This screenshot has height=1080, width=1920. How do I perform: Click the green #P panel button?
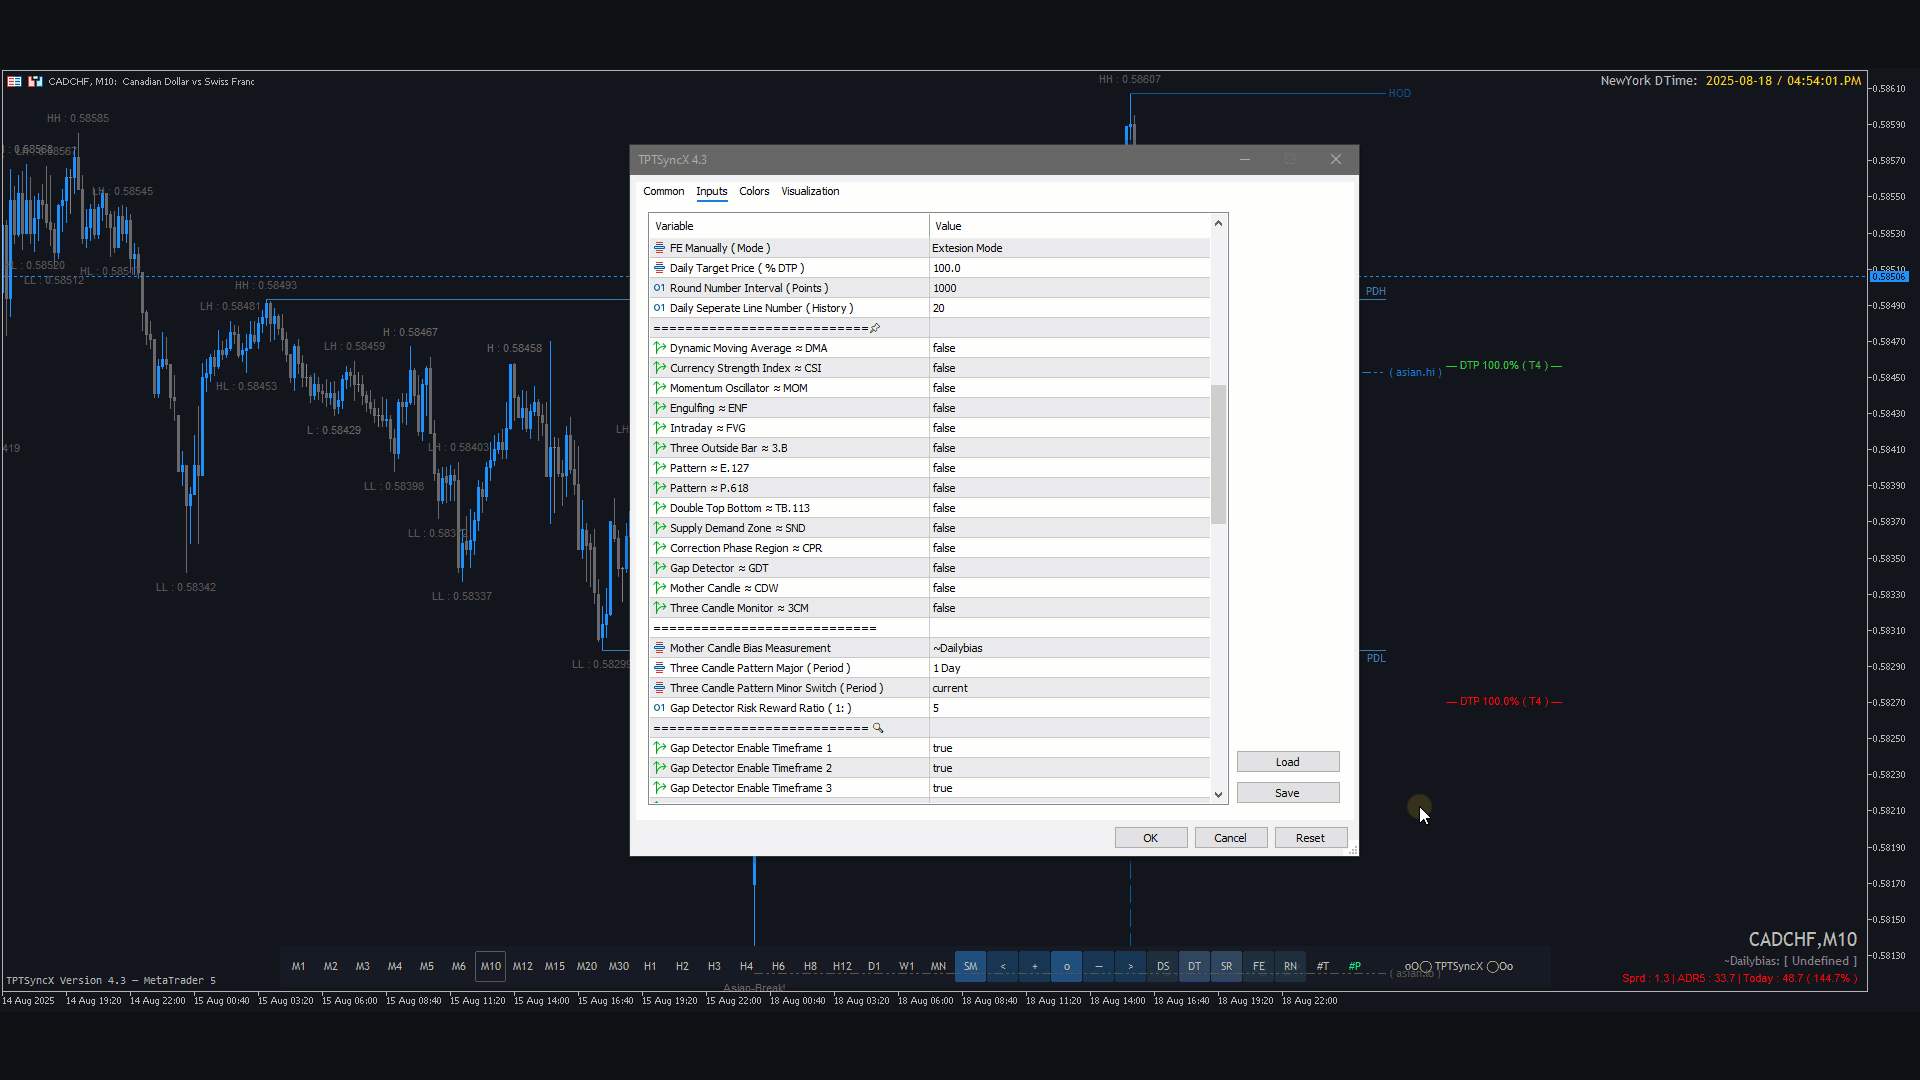coord(1354,966)
